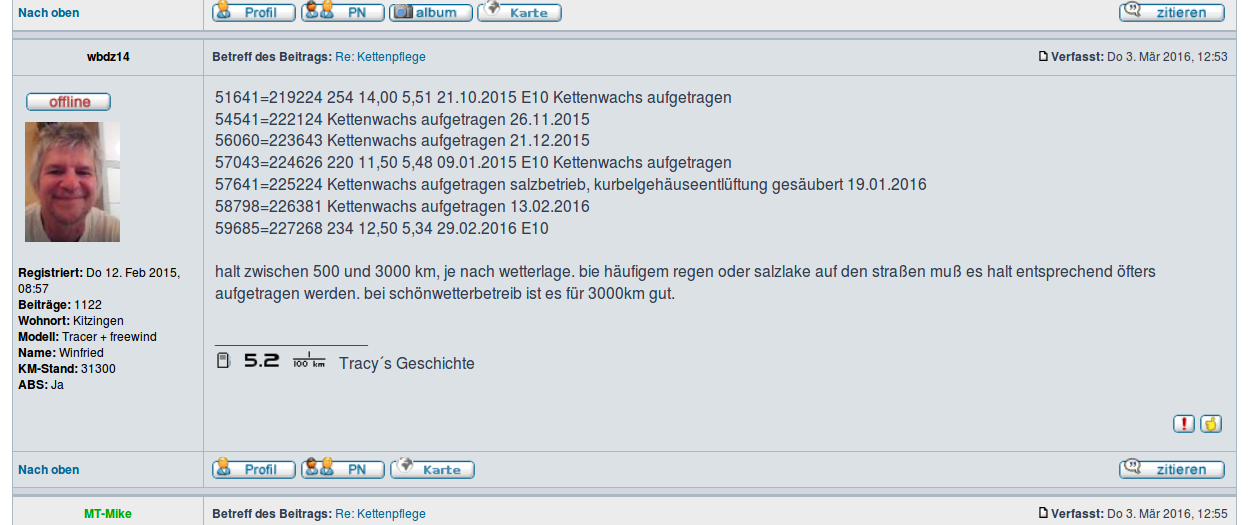Click the post icon beside wbdz14's Verfasst date
1252x525 pixels.
[x=1044, y=57]
